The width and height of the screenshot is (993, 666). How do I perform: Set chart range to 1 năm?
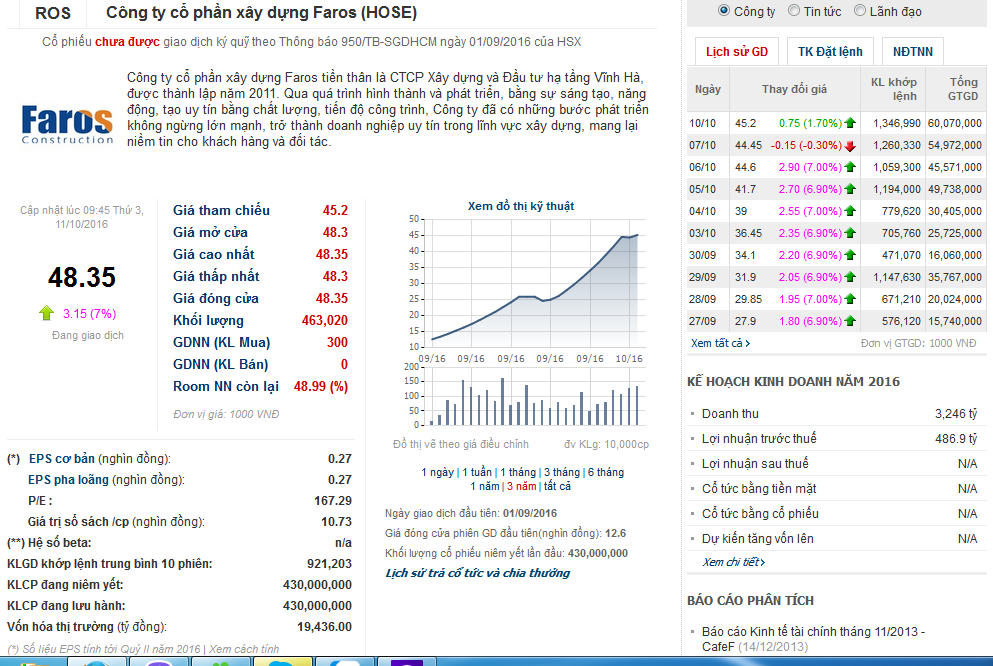(484, 486)
